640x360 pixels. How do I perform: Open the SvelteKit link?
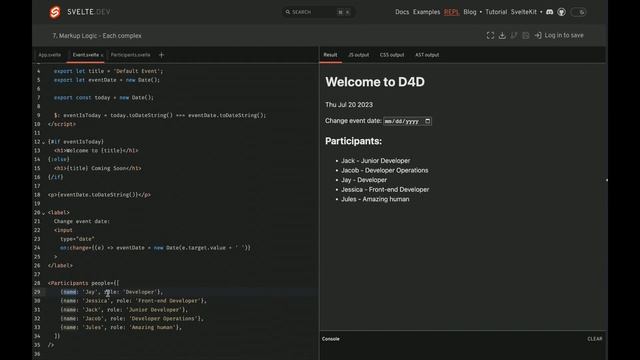(x=524, y=12)
